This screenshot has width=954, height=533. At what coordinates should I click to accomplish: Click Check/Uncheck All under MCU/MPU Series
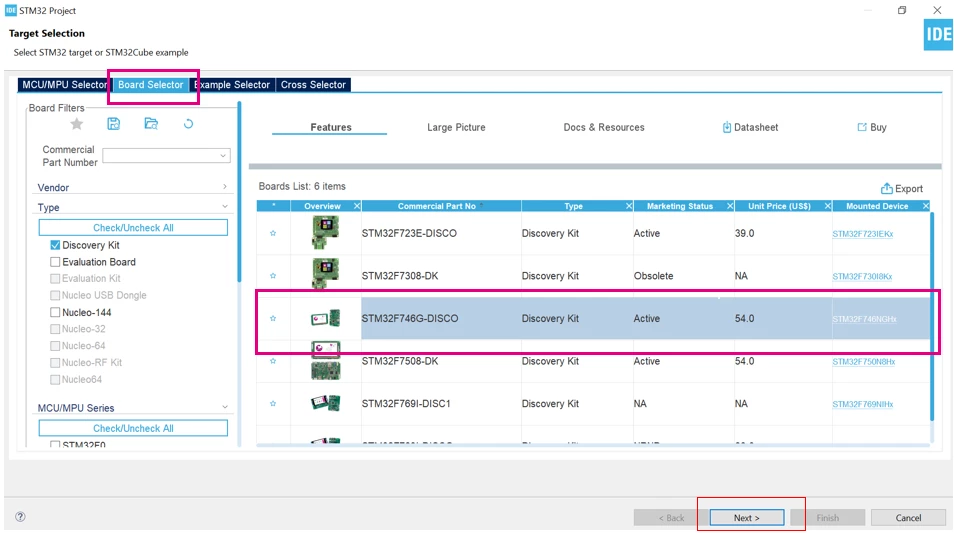(x=133, y=428)
